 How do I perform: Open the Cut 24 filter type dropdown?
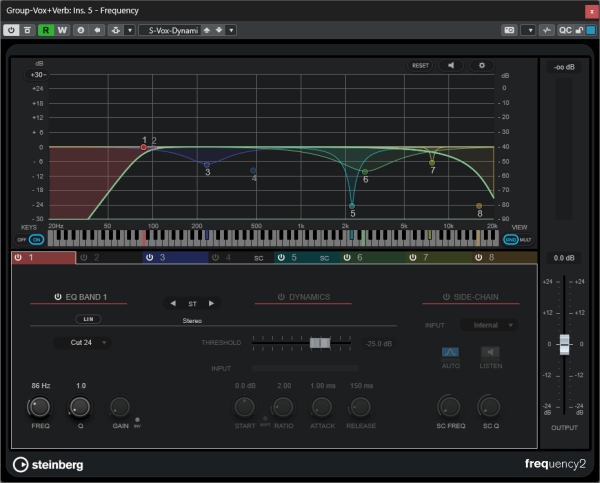tap(83, 343)
